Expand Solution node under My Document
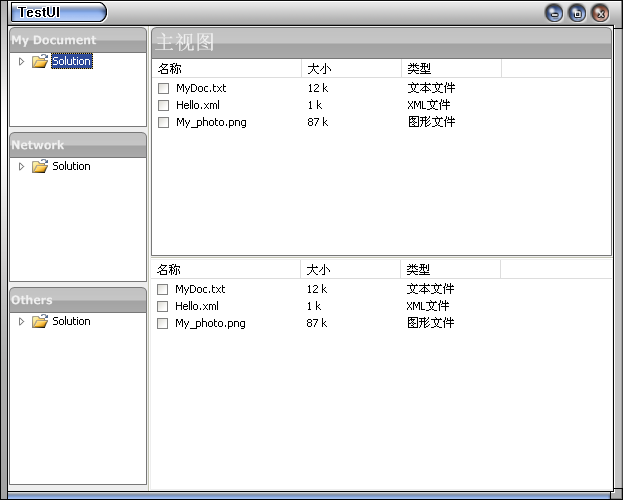Screen dimensions: 623x500 coord(21,61)
